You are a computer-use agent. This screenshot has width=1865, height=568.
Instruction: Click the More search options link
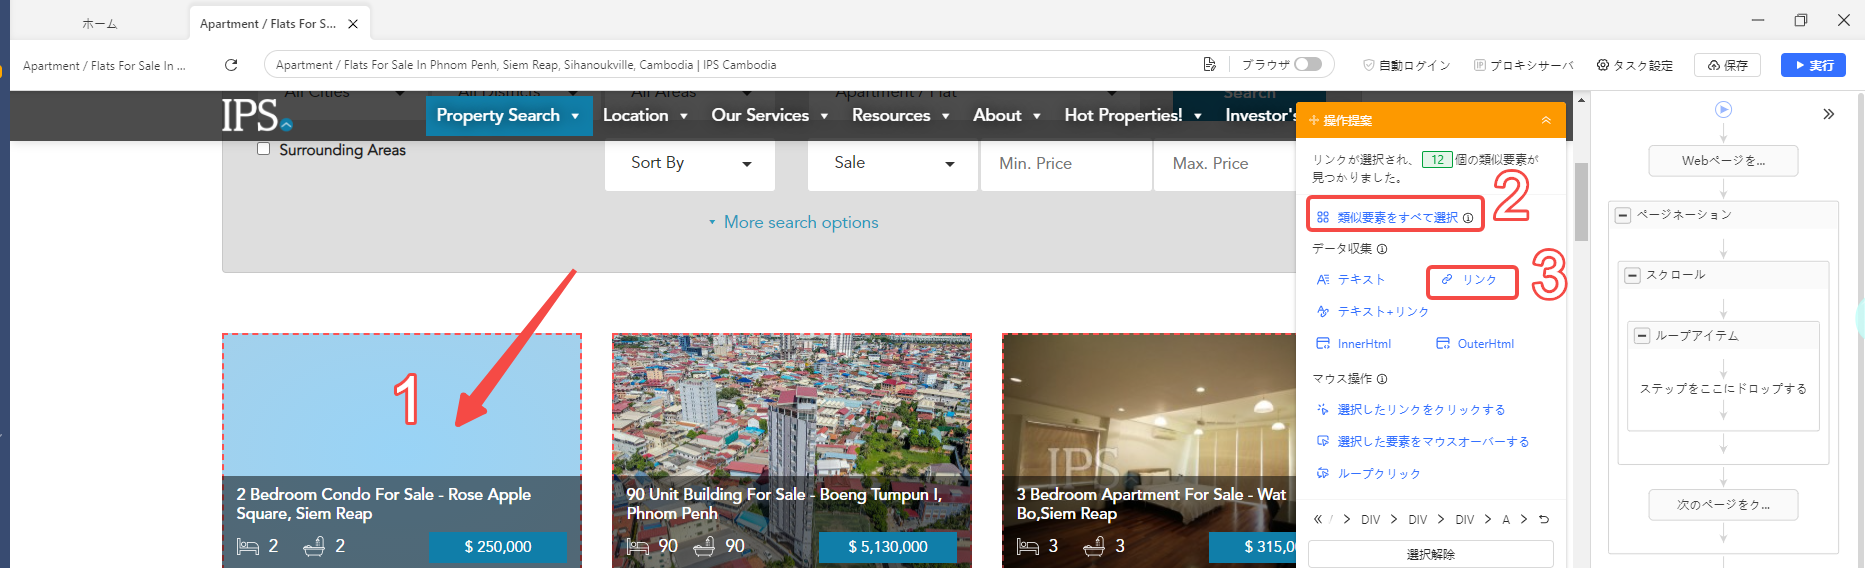point(800,222)
